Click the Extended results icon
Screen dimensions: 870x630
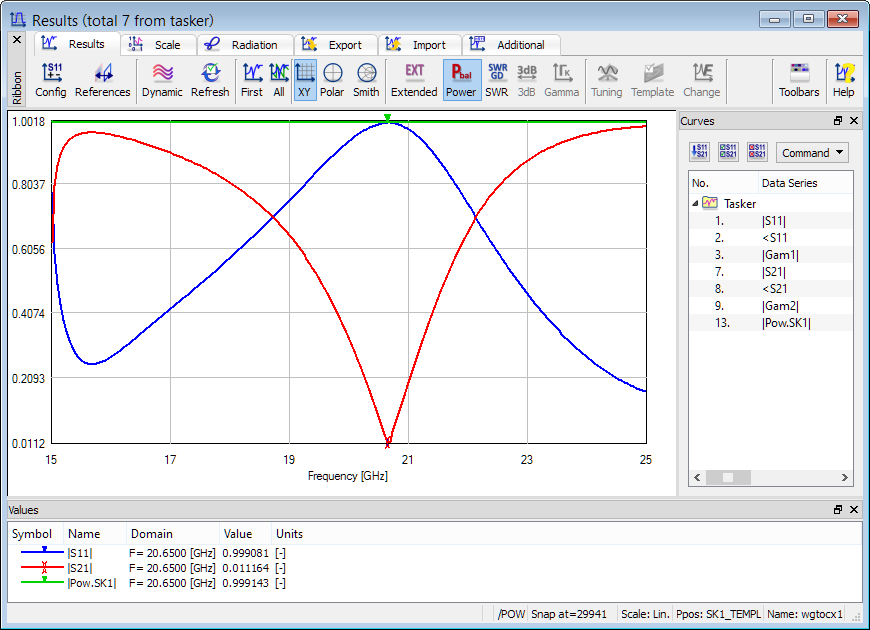click(x=414, y=80)
